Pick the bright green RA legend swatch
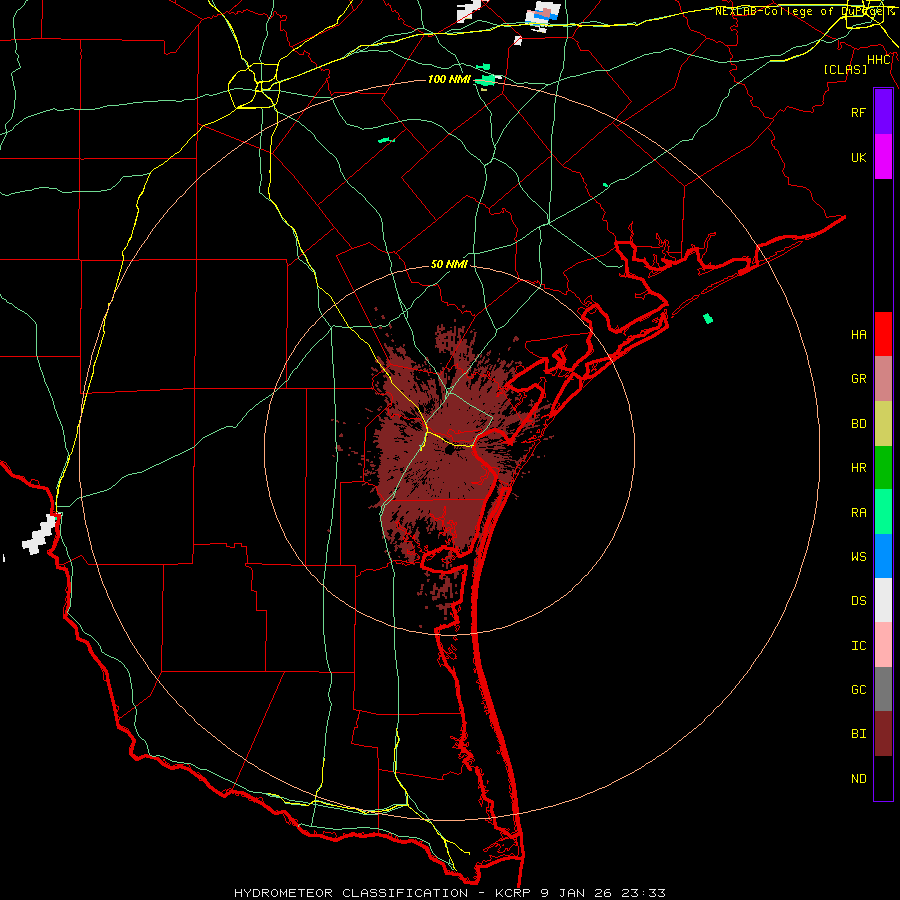The height and width of the screenshot is (900, 900). [x=883, y=512]
